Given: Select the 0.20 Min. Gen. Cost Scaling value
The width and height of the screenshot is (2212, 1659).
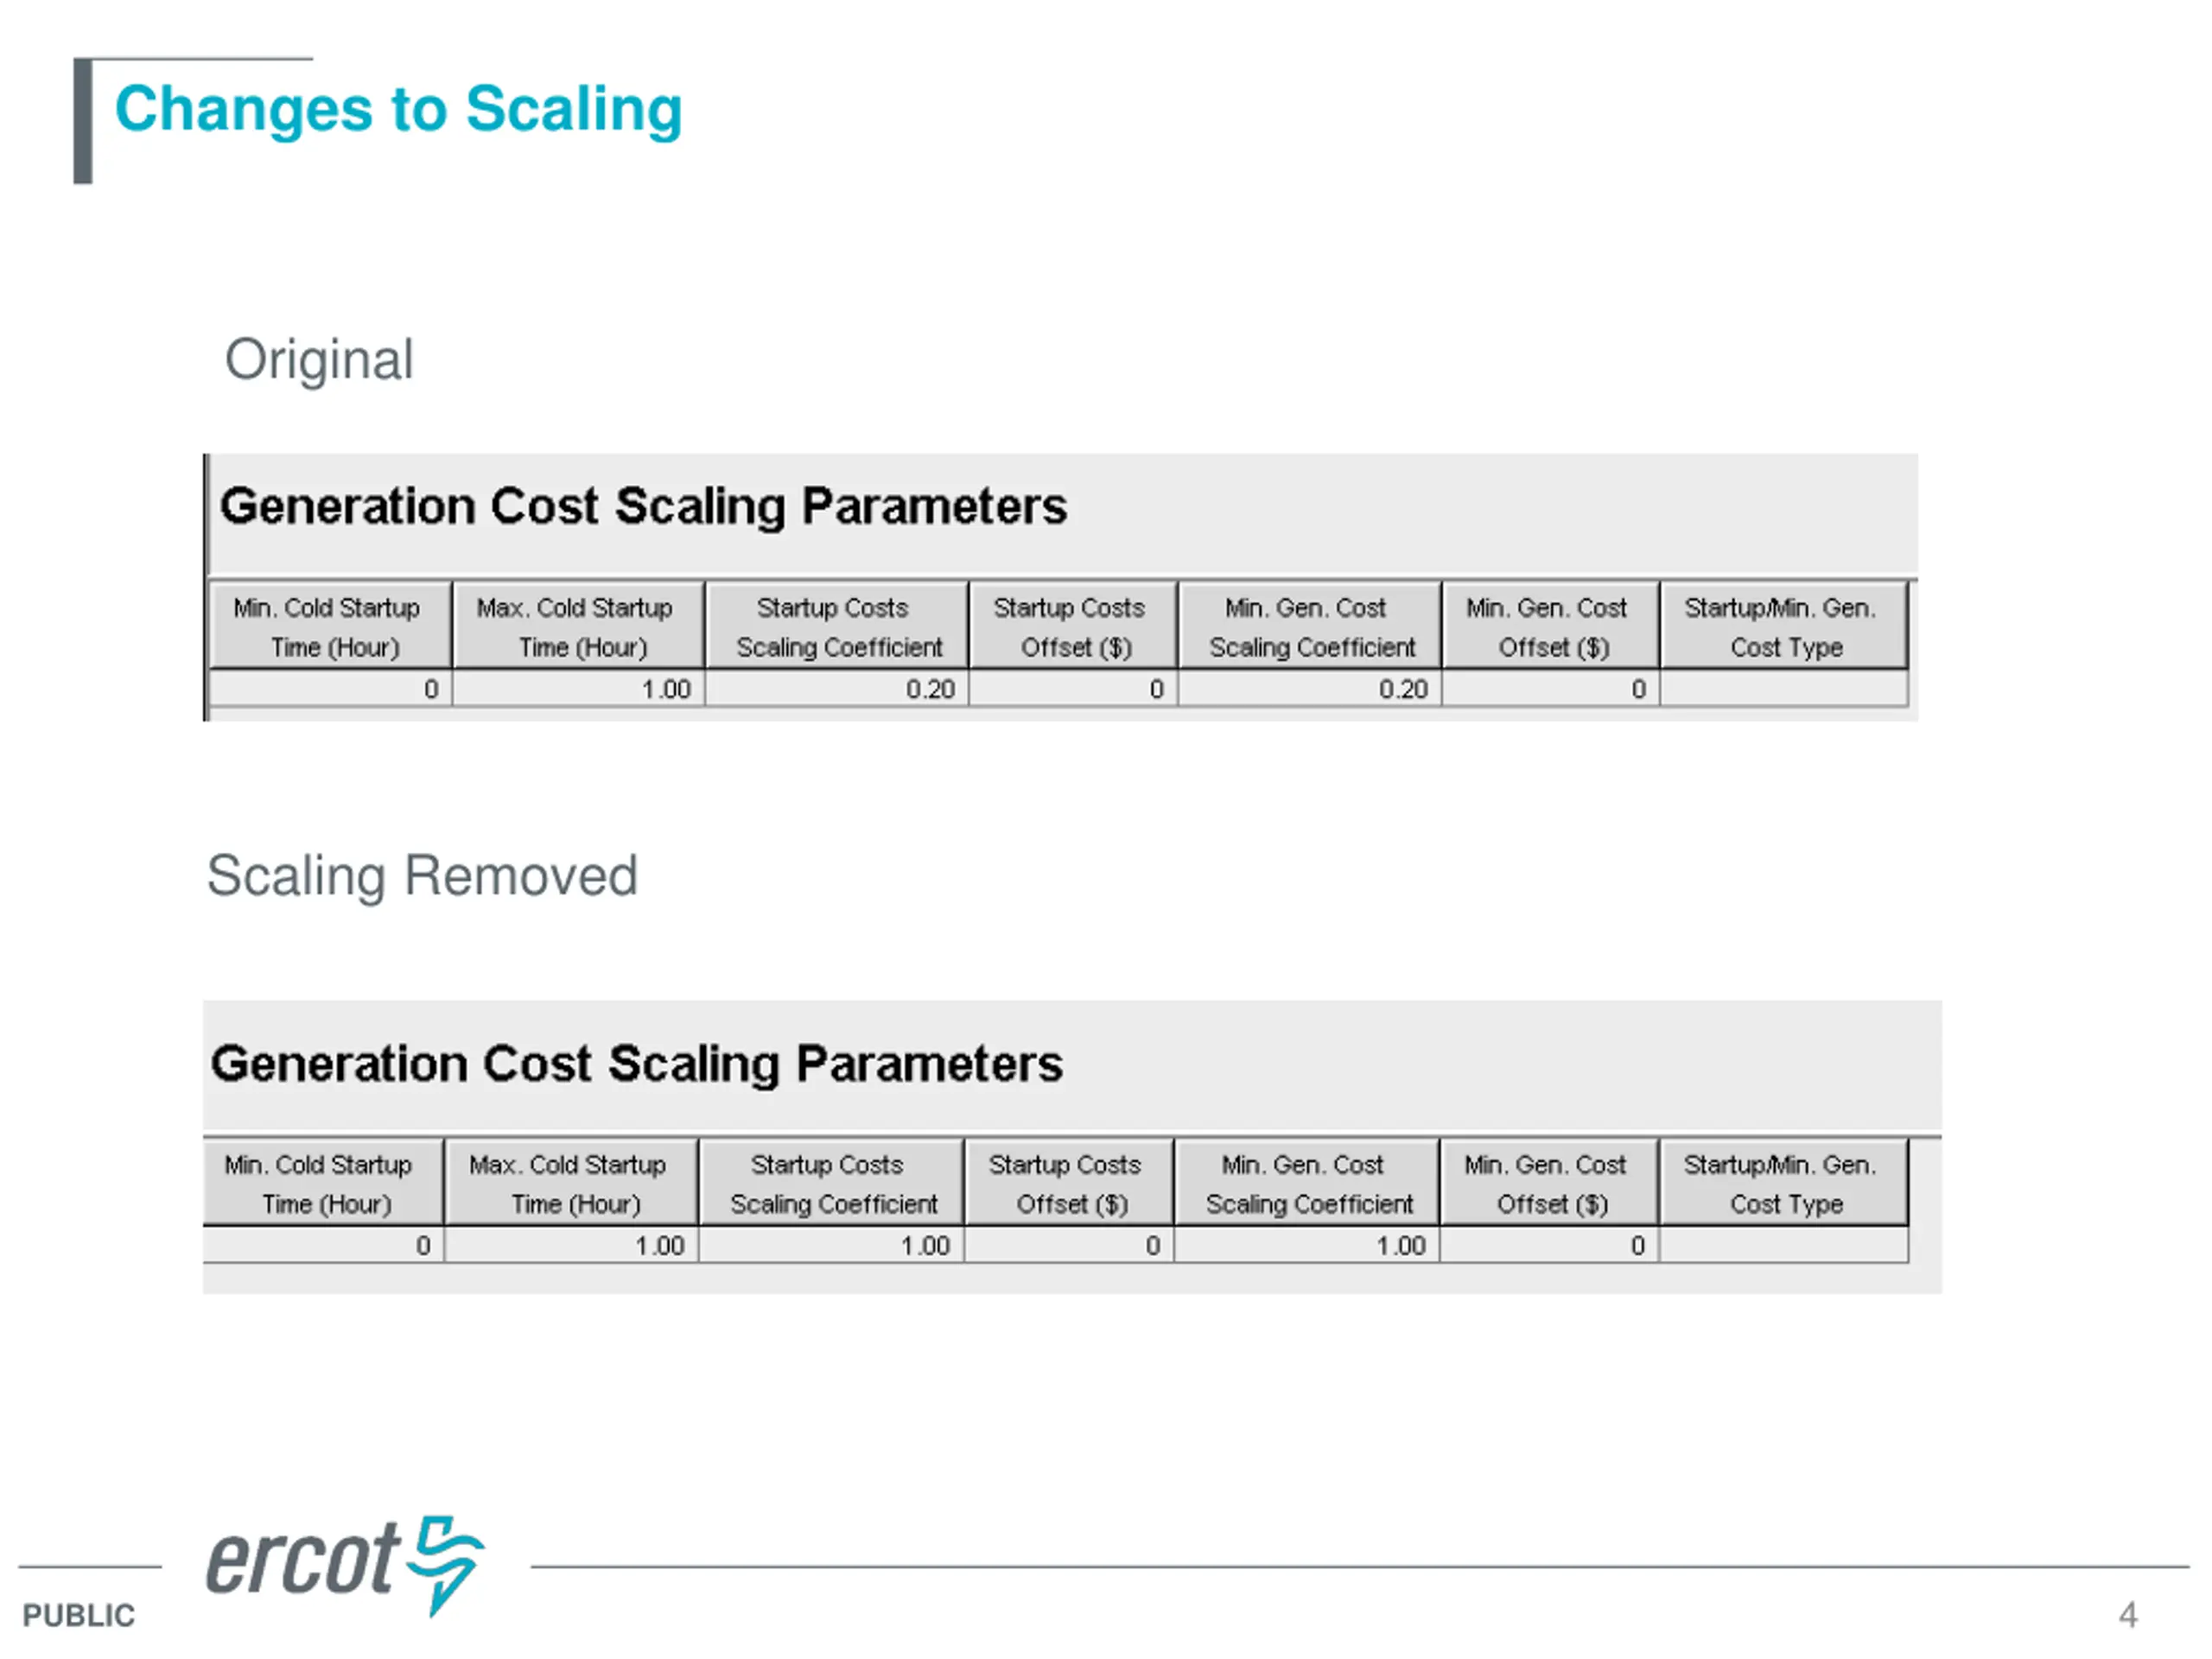Looking at the screenshot, I should (x=1310, y=689).
